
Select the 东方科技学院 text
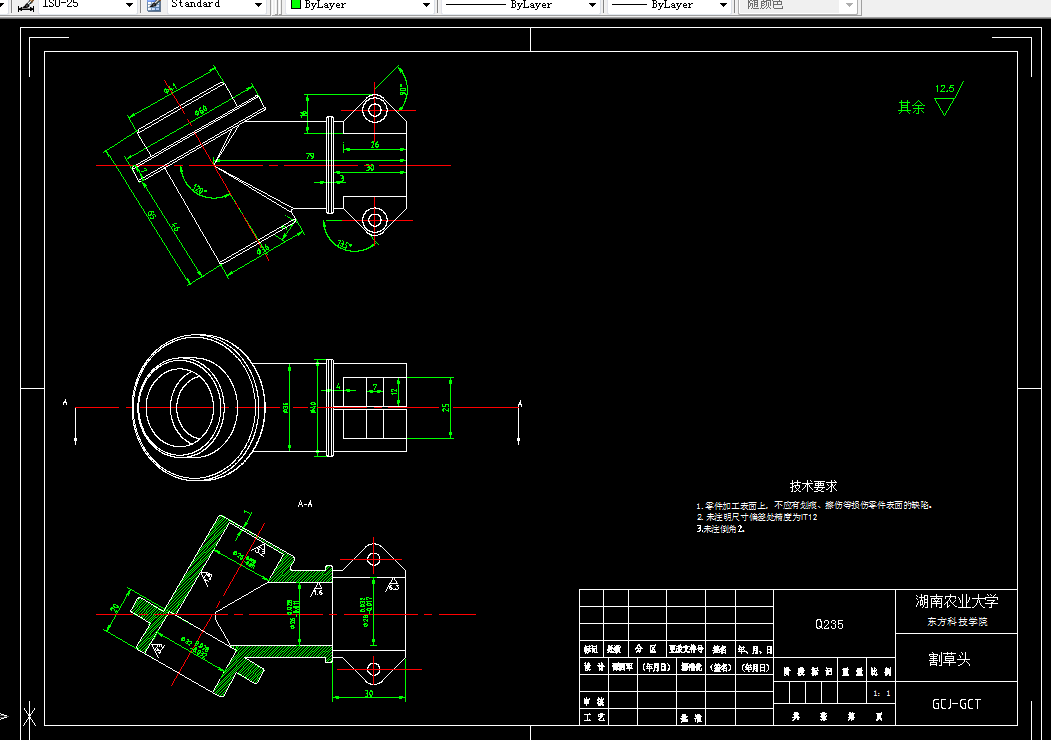pyautogui.click(x=957, y=621)
